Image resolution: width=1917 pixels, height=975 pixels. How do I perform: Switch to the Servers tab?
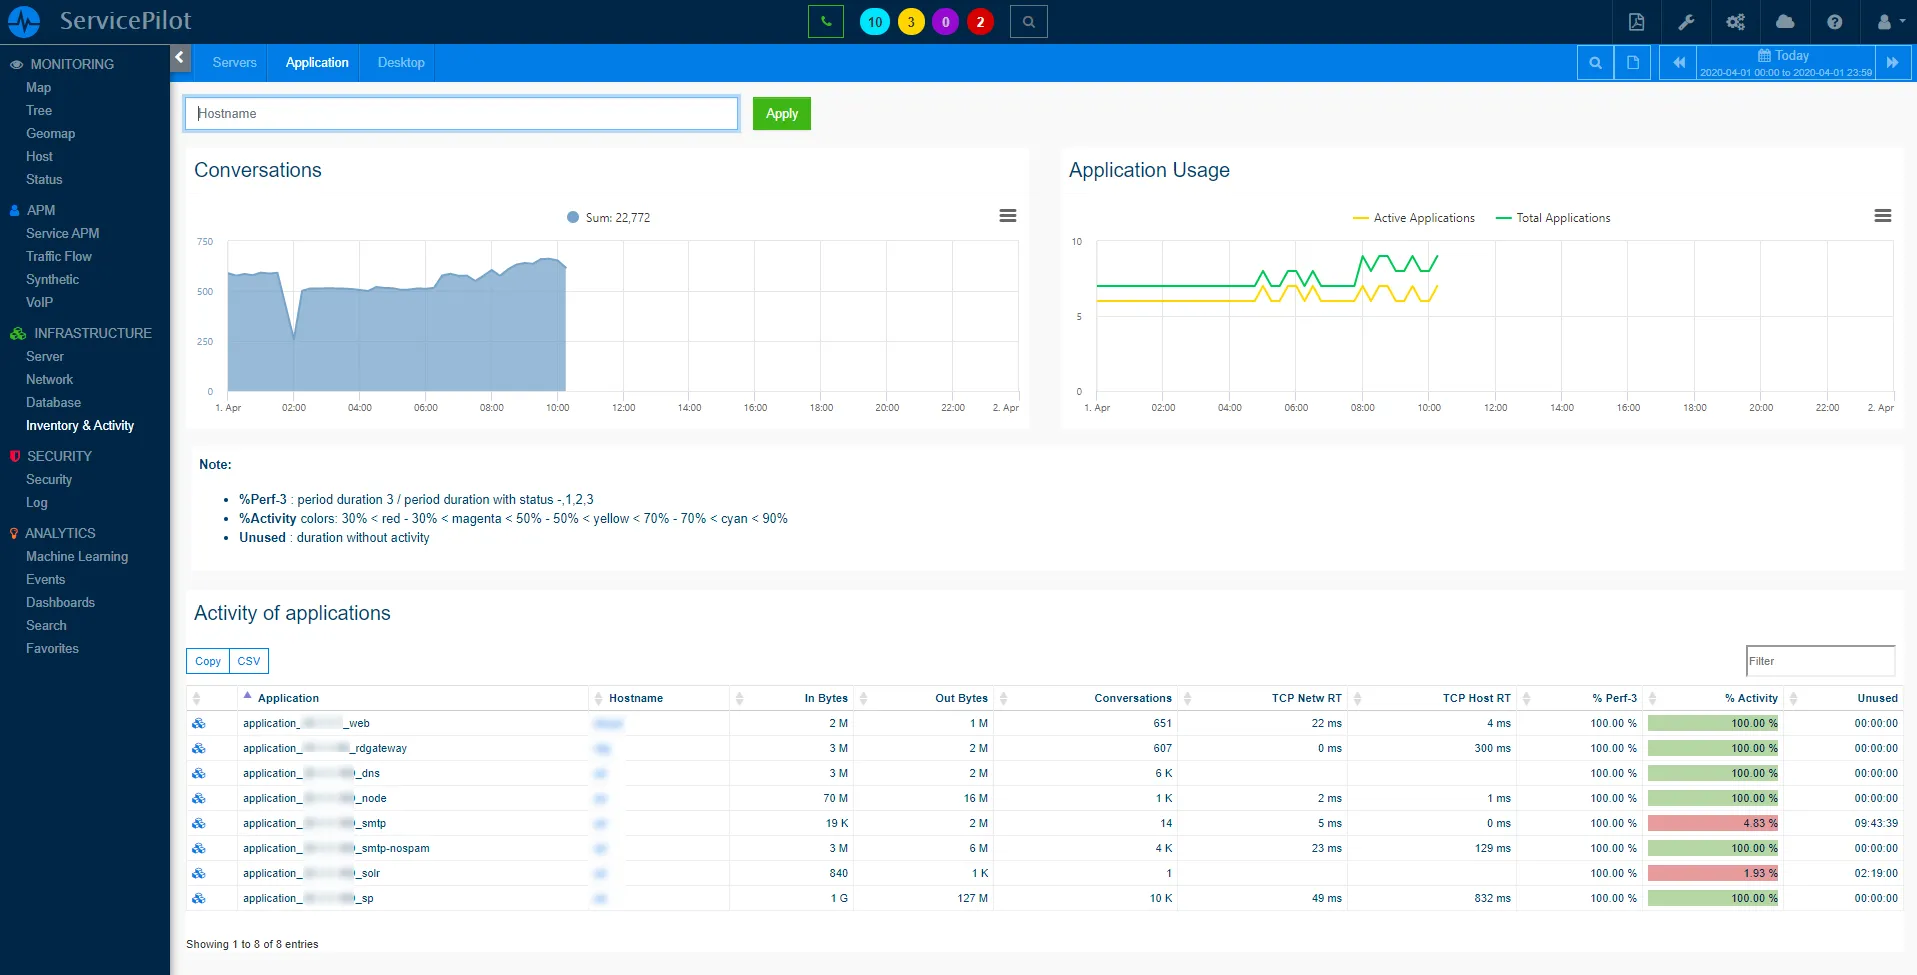pos(233,62)
